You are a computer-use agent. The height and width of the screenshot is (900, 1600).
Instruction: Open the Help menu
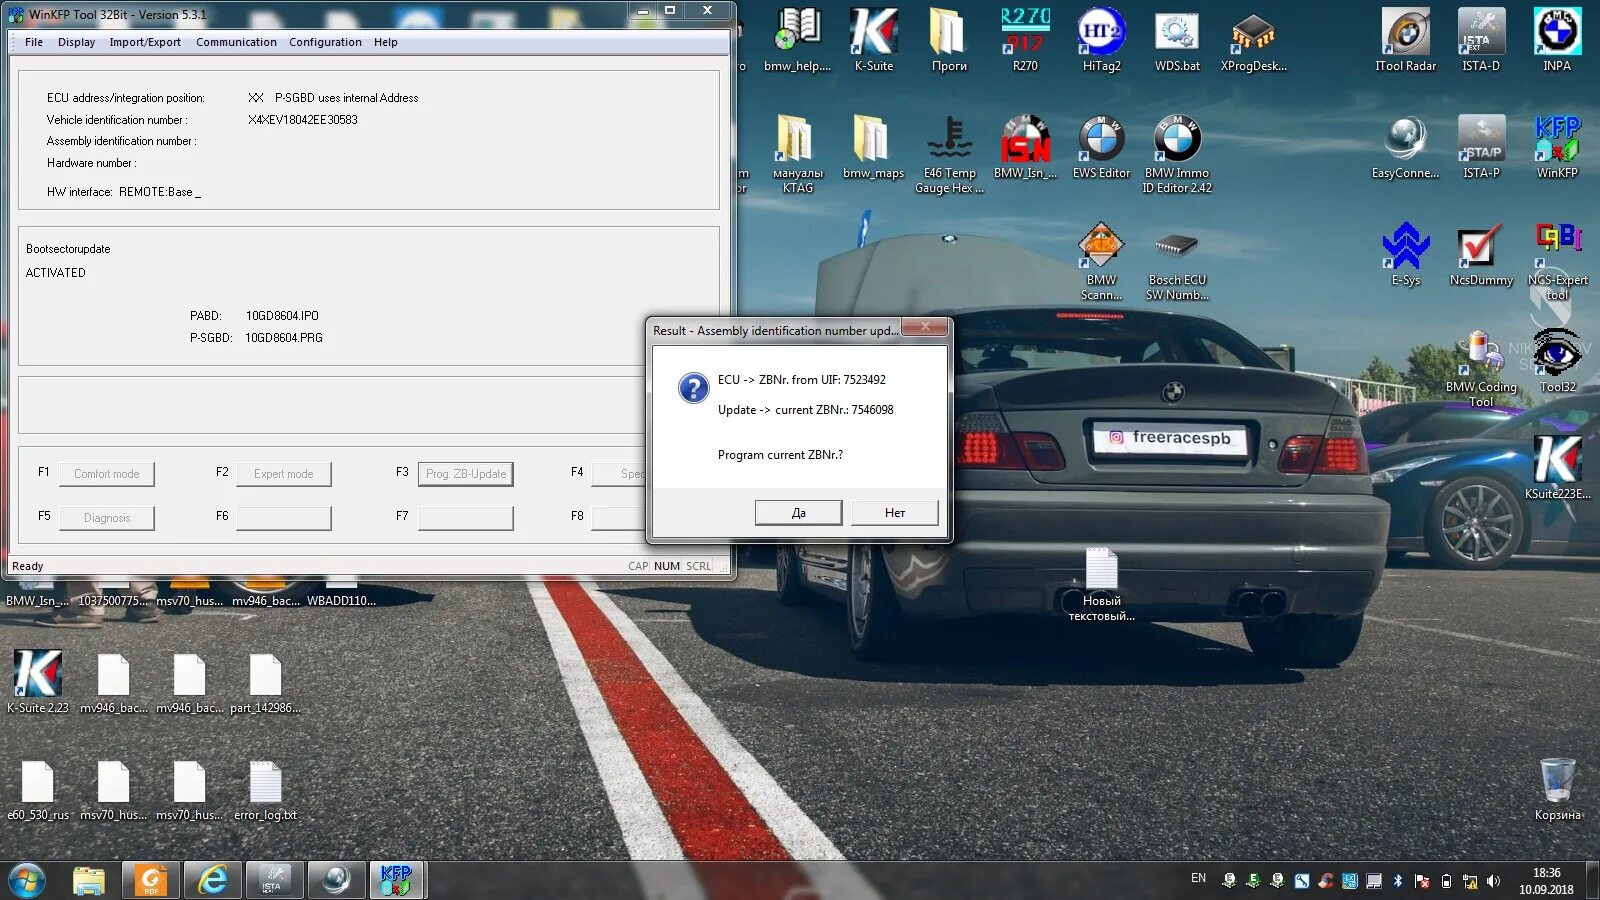pos(385,42)
